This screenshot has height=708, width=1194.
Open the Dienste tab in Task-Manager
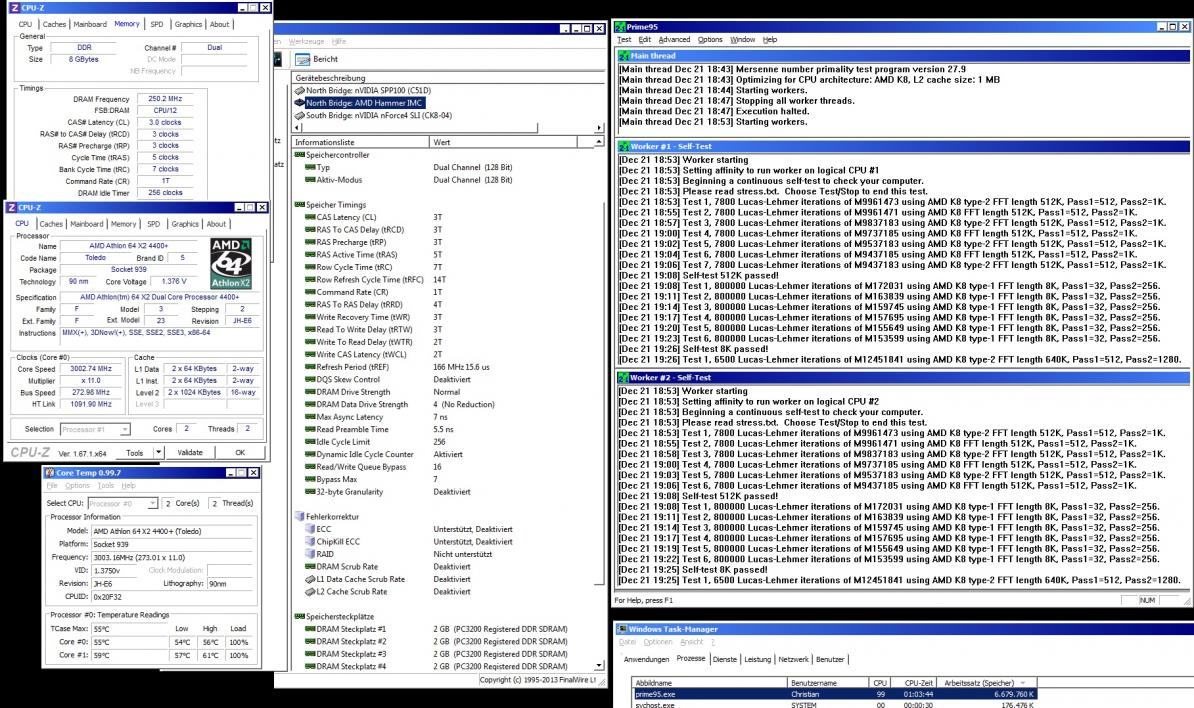tap(724, 659)
